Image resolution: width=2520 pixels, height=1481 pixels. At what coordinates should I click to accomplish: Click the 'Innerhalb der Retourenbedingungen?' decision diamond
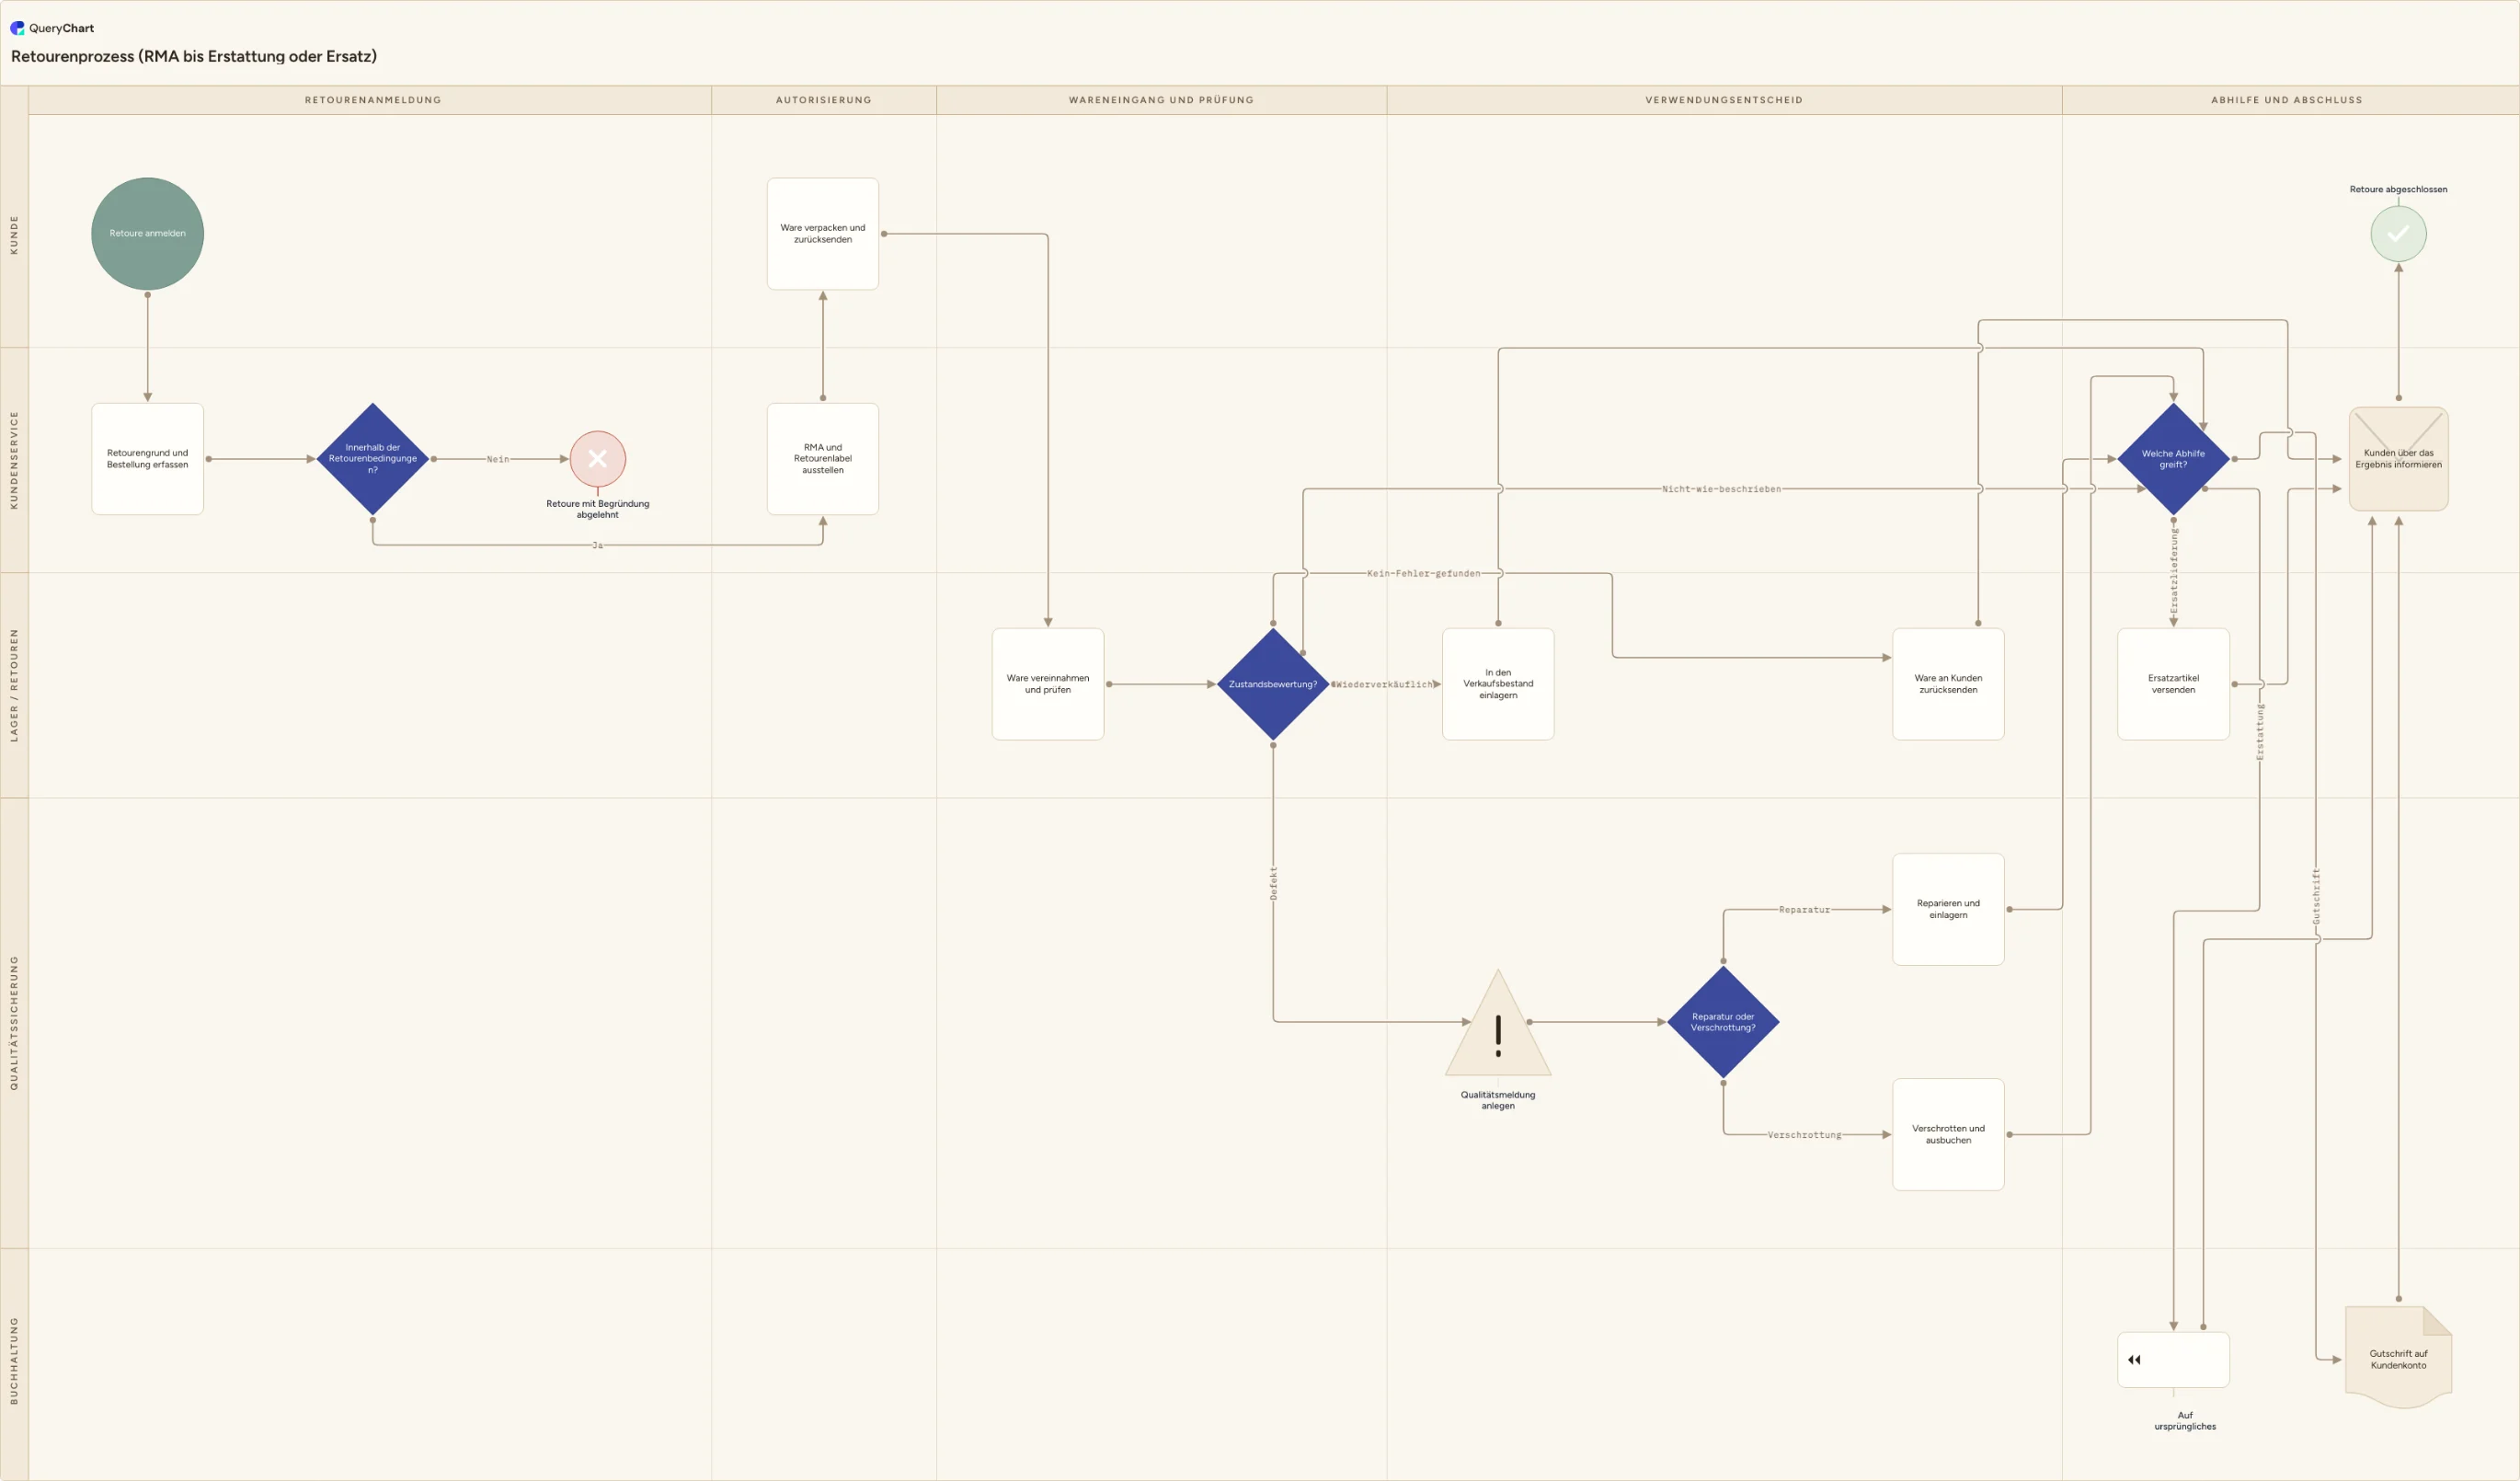[x=373, y=459]
